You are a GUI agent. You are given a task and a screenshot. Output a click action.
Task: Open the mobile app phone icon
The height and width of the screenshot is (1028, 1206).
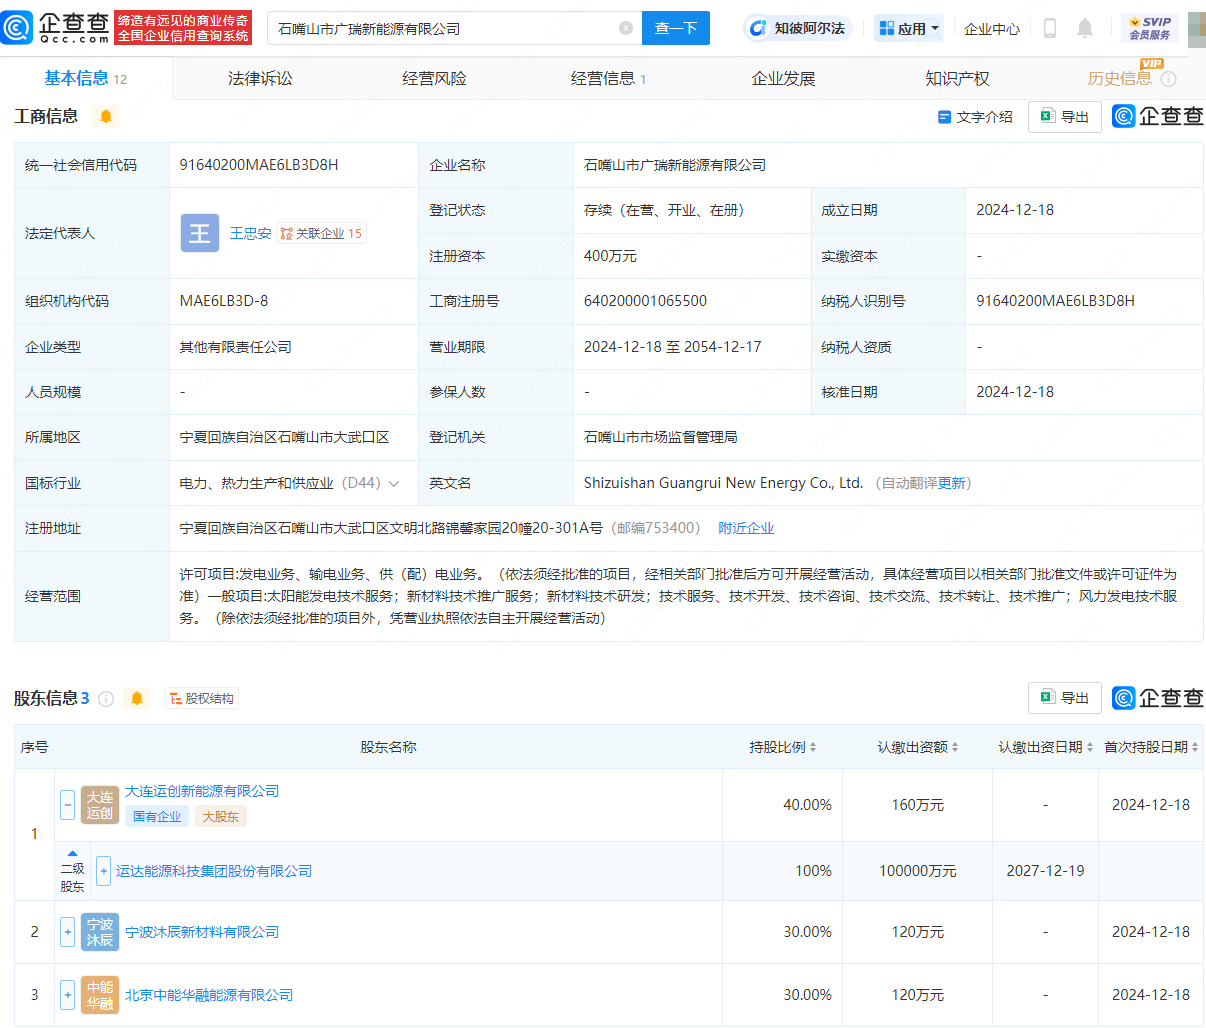1050,28
